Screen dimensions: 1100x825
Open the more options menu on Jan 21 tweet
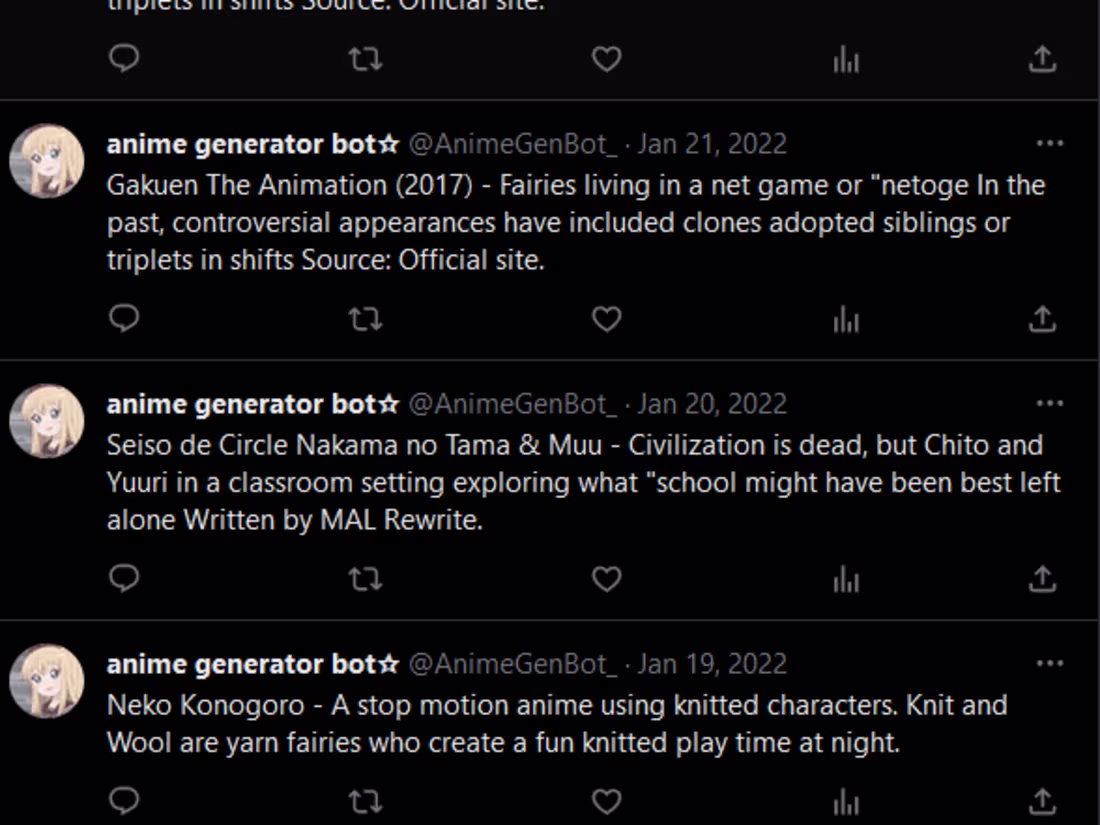(x=1050, y=144)
